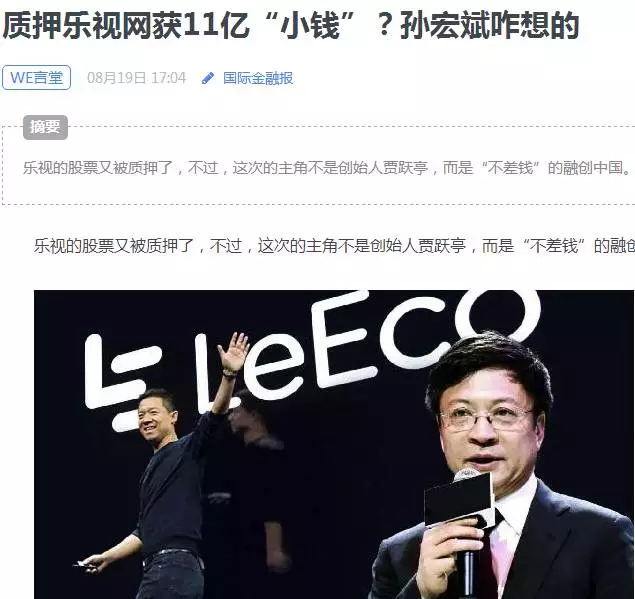Click the gray 摘要 label badge
Screen dimensions: 635x599
(45, 127)
